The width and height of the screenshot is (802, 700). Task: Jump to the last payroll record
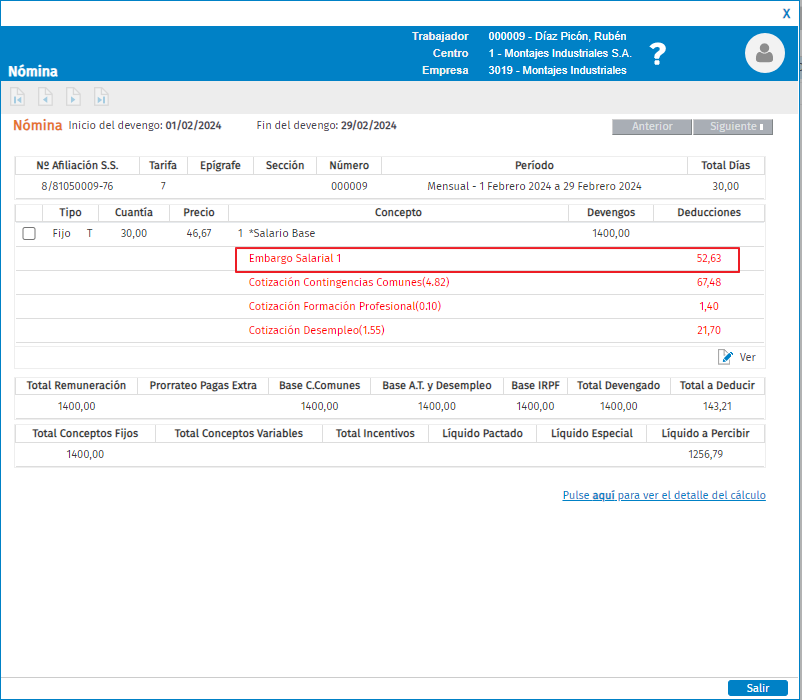pos(101,97)
